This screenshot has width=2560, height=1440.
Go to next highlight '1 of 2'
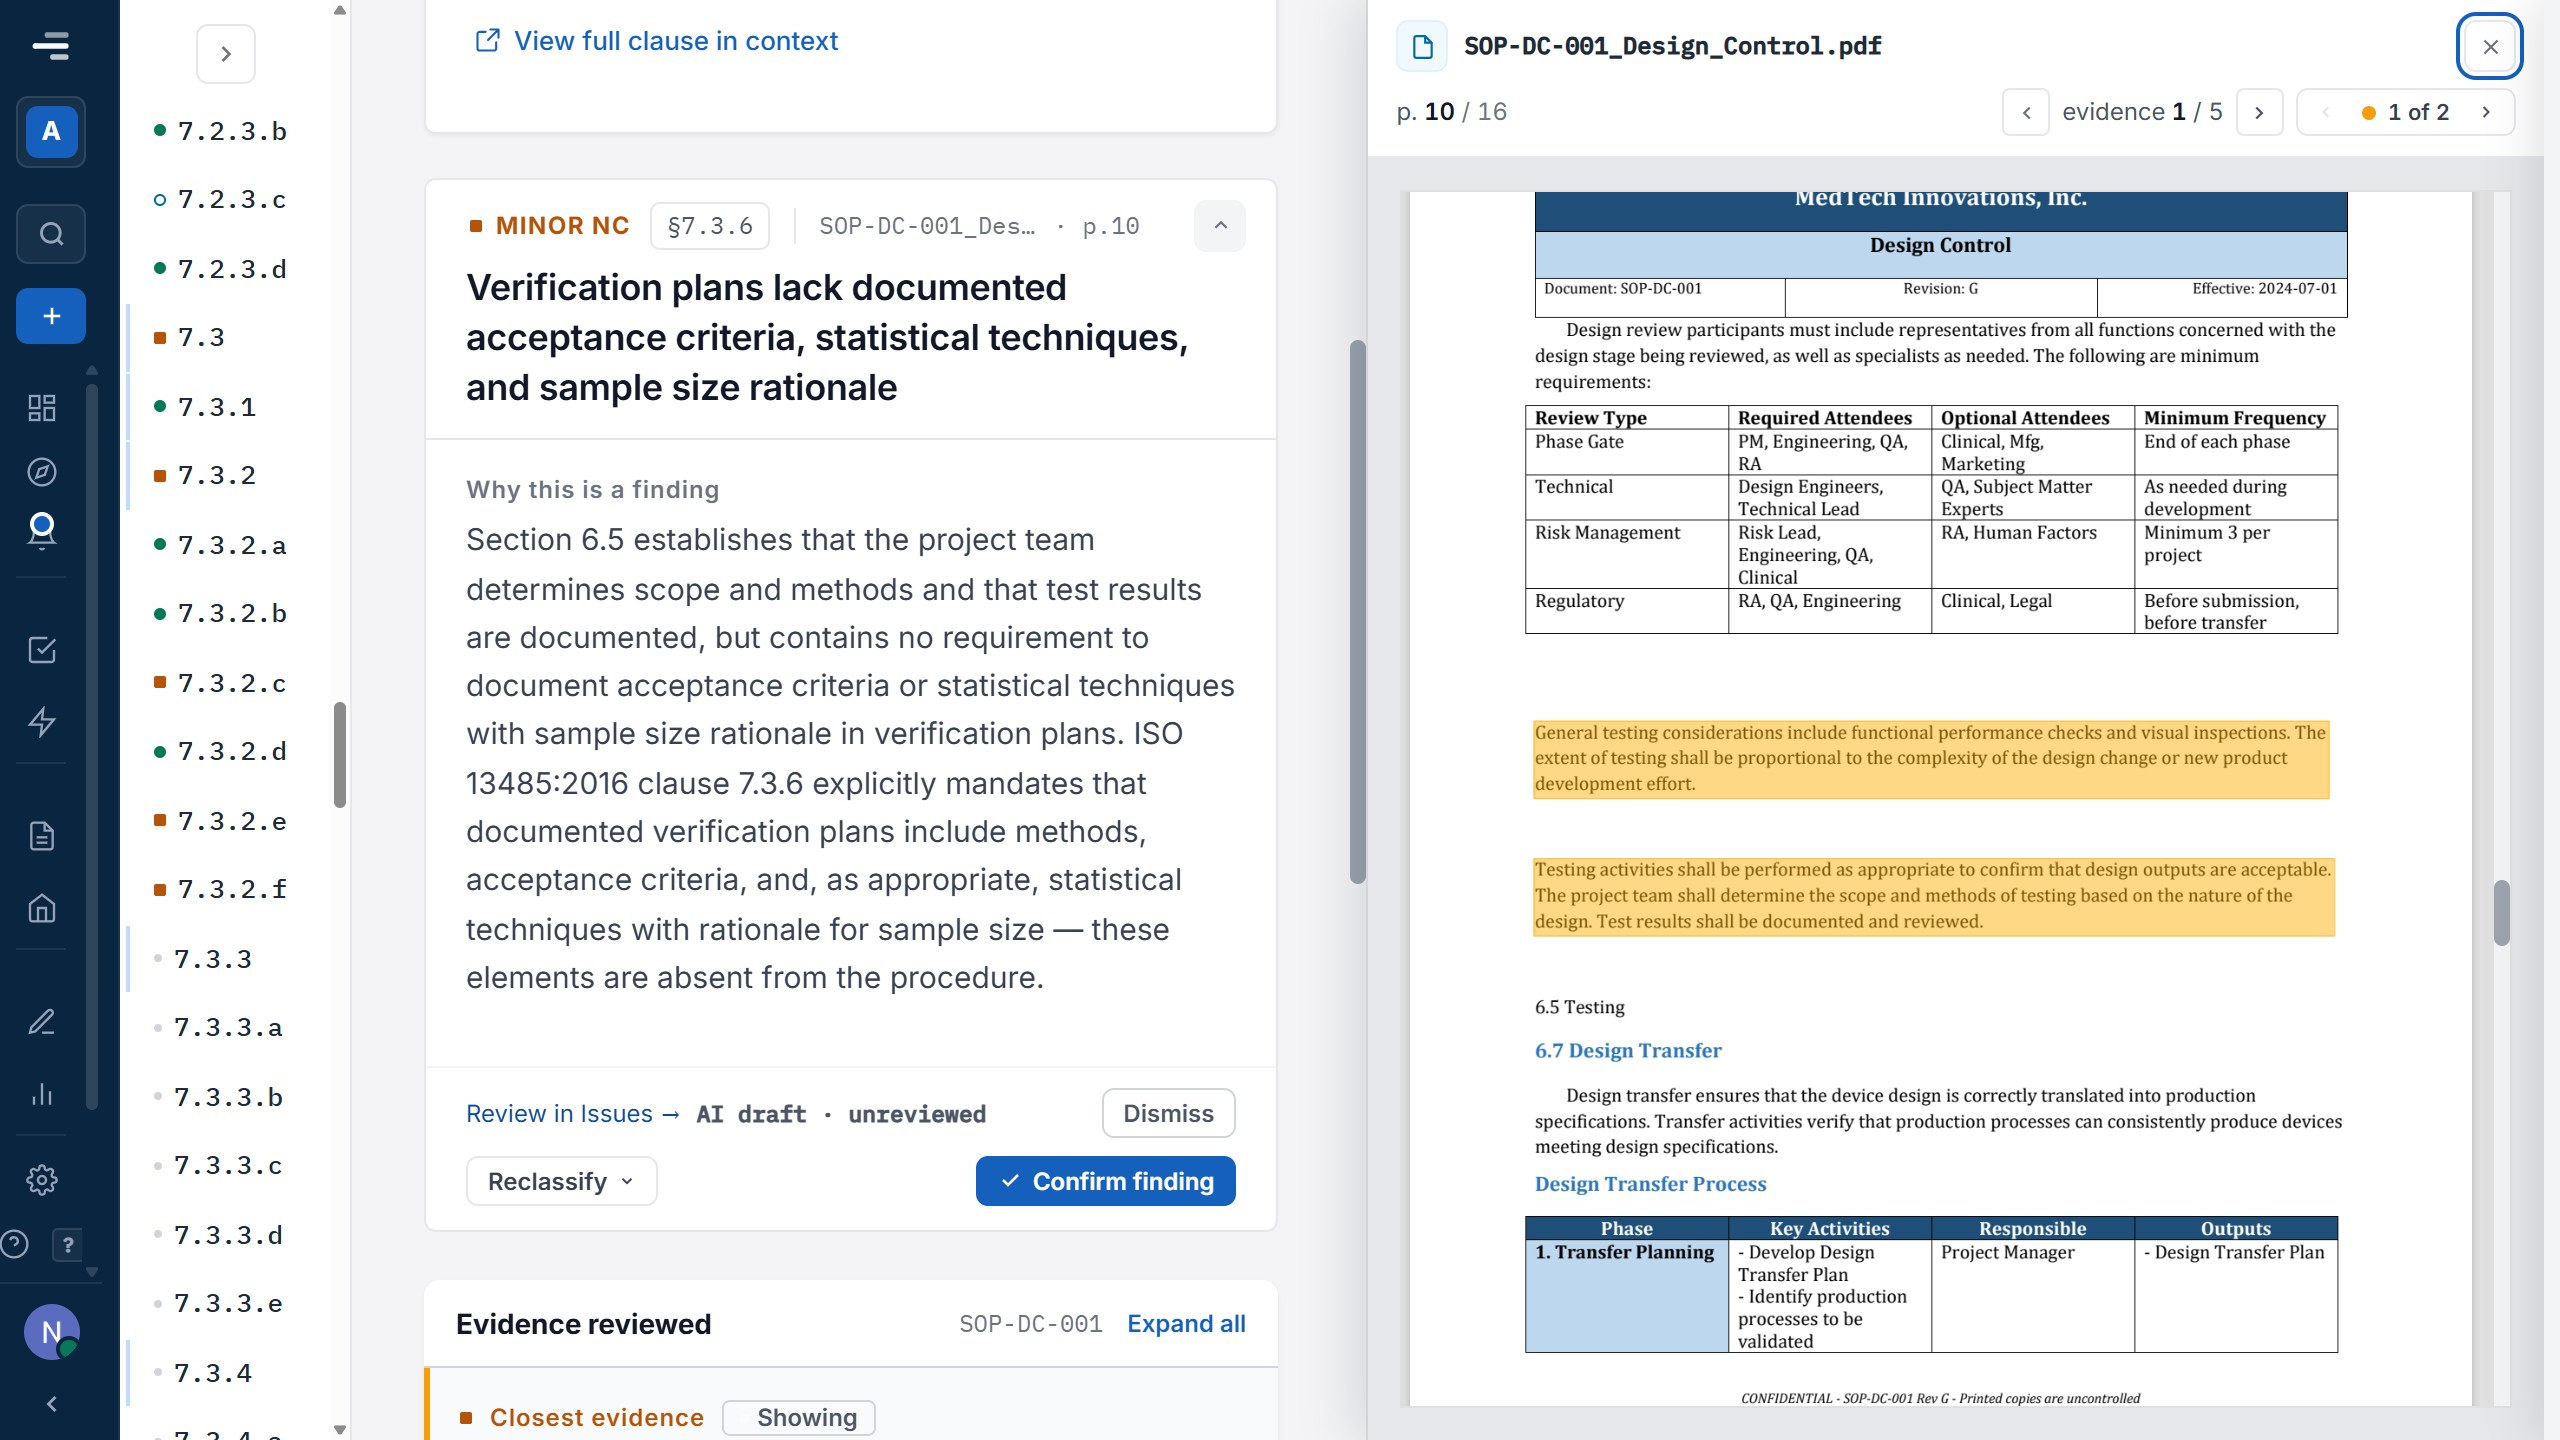tap(2486, 112)
